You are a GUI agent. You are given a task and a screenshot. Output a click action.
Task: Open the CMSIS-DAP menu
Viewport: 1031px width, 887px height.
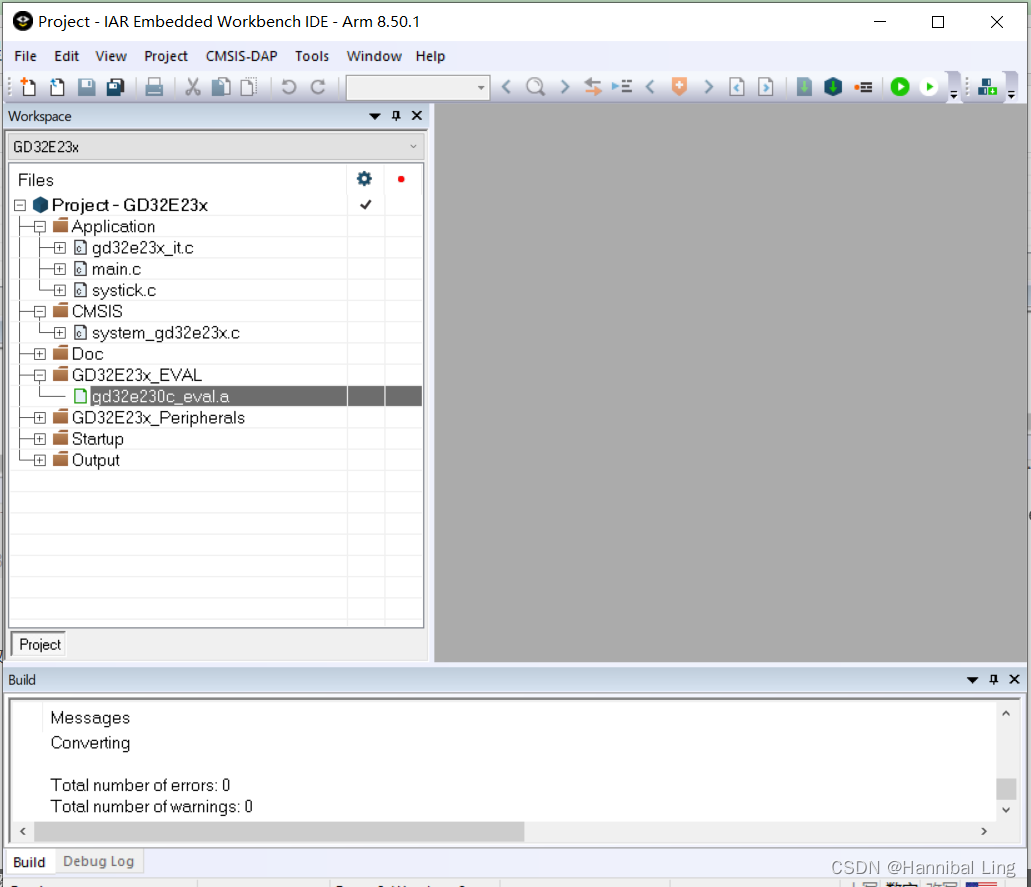pos(241,56)
